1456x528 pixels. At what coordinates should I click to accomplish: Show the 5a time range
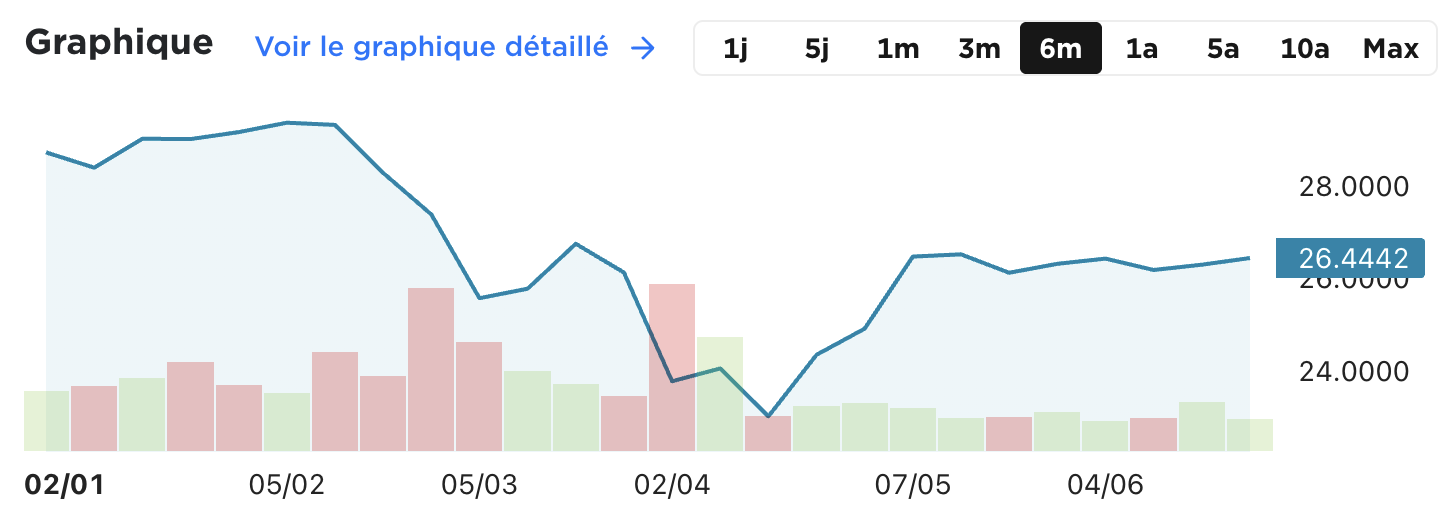(x=1222, y=48)
